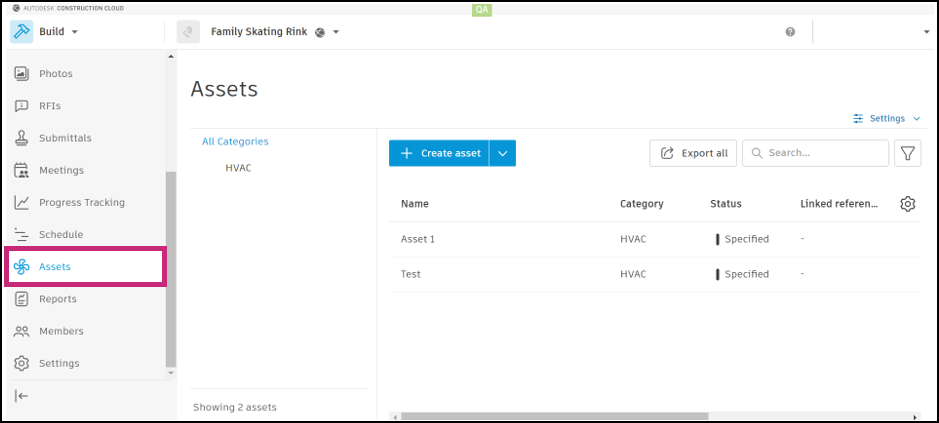Expand the Create asset dropdown arrow
This screenshot has height=423, width=939.
tap(503, 153)
